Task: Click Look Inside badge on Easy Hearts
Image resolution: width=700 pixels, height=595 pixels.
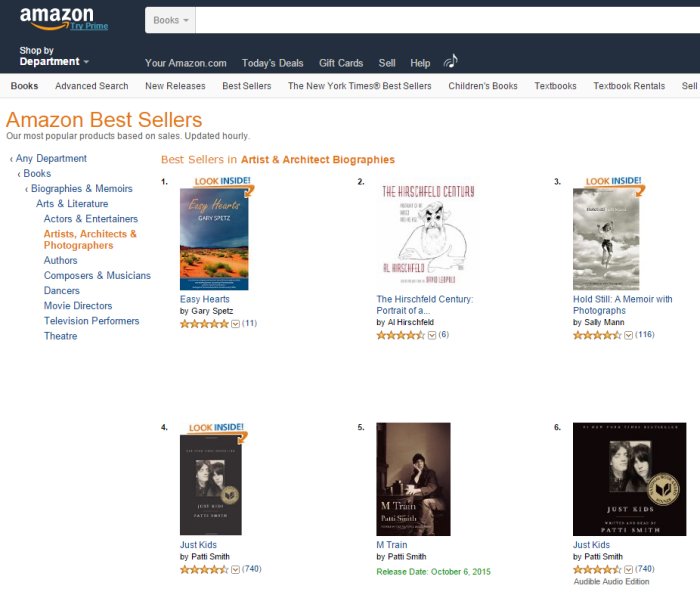Action: tap(217, 182)
